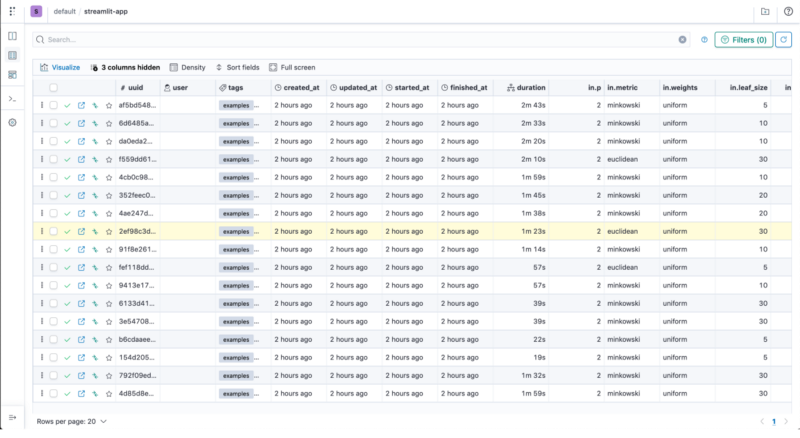
Task: Click the search info icon
Action: 704,39
